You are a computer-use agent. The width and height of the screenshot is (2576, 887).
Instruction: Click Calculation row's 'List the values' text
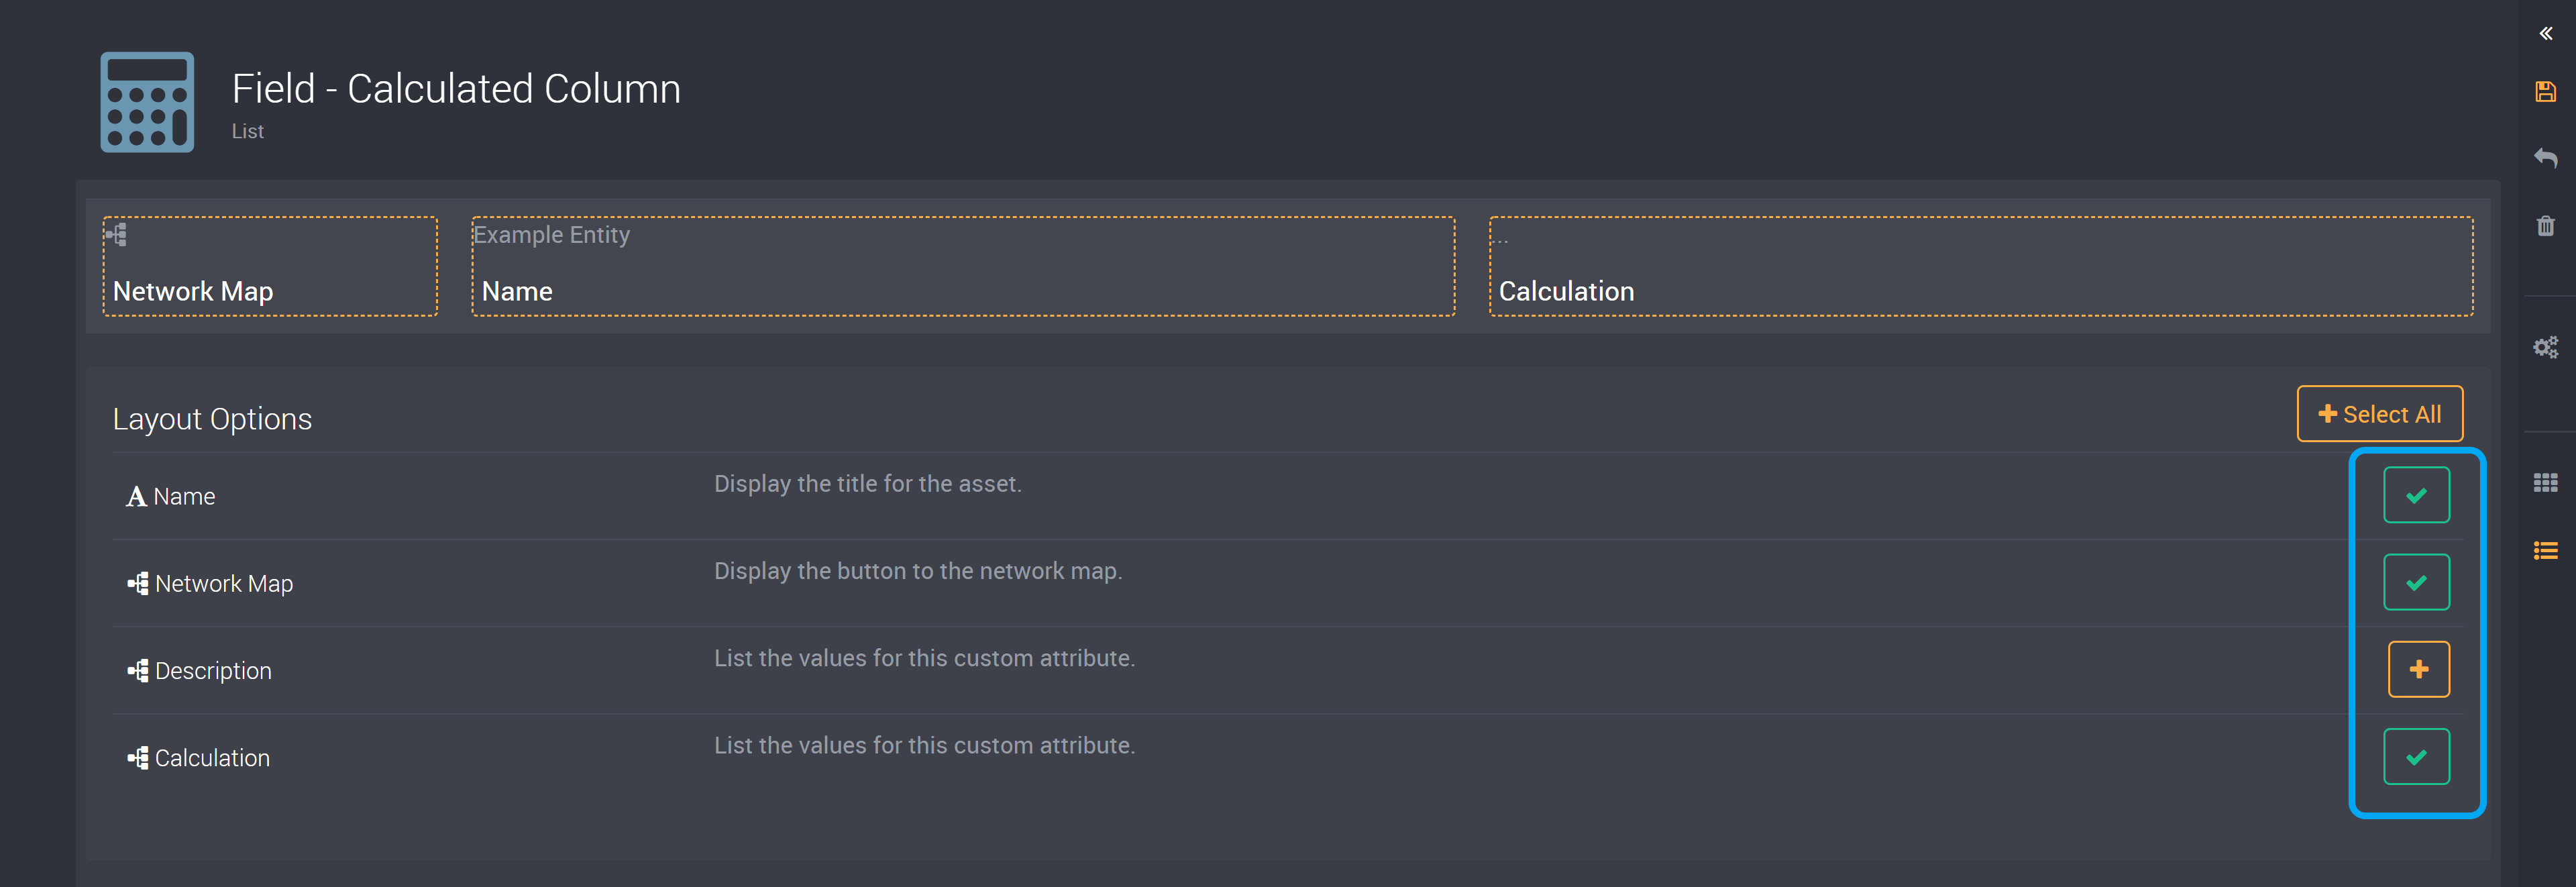924,745
